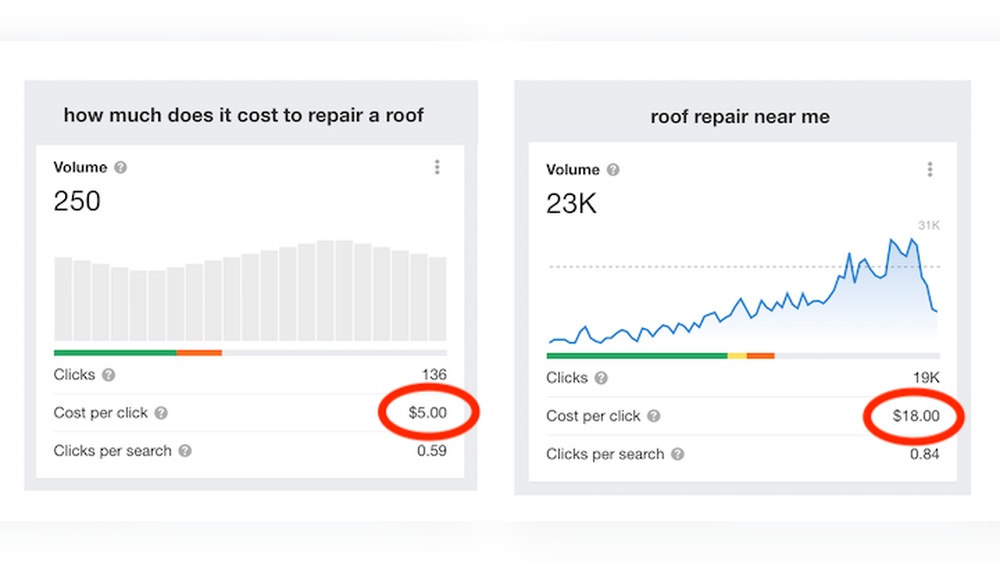This screenshot has width=1000, height=563.
Task: Click the Clicks help icon beside 136
Action: click(x=108, y=375)
